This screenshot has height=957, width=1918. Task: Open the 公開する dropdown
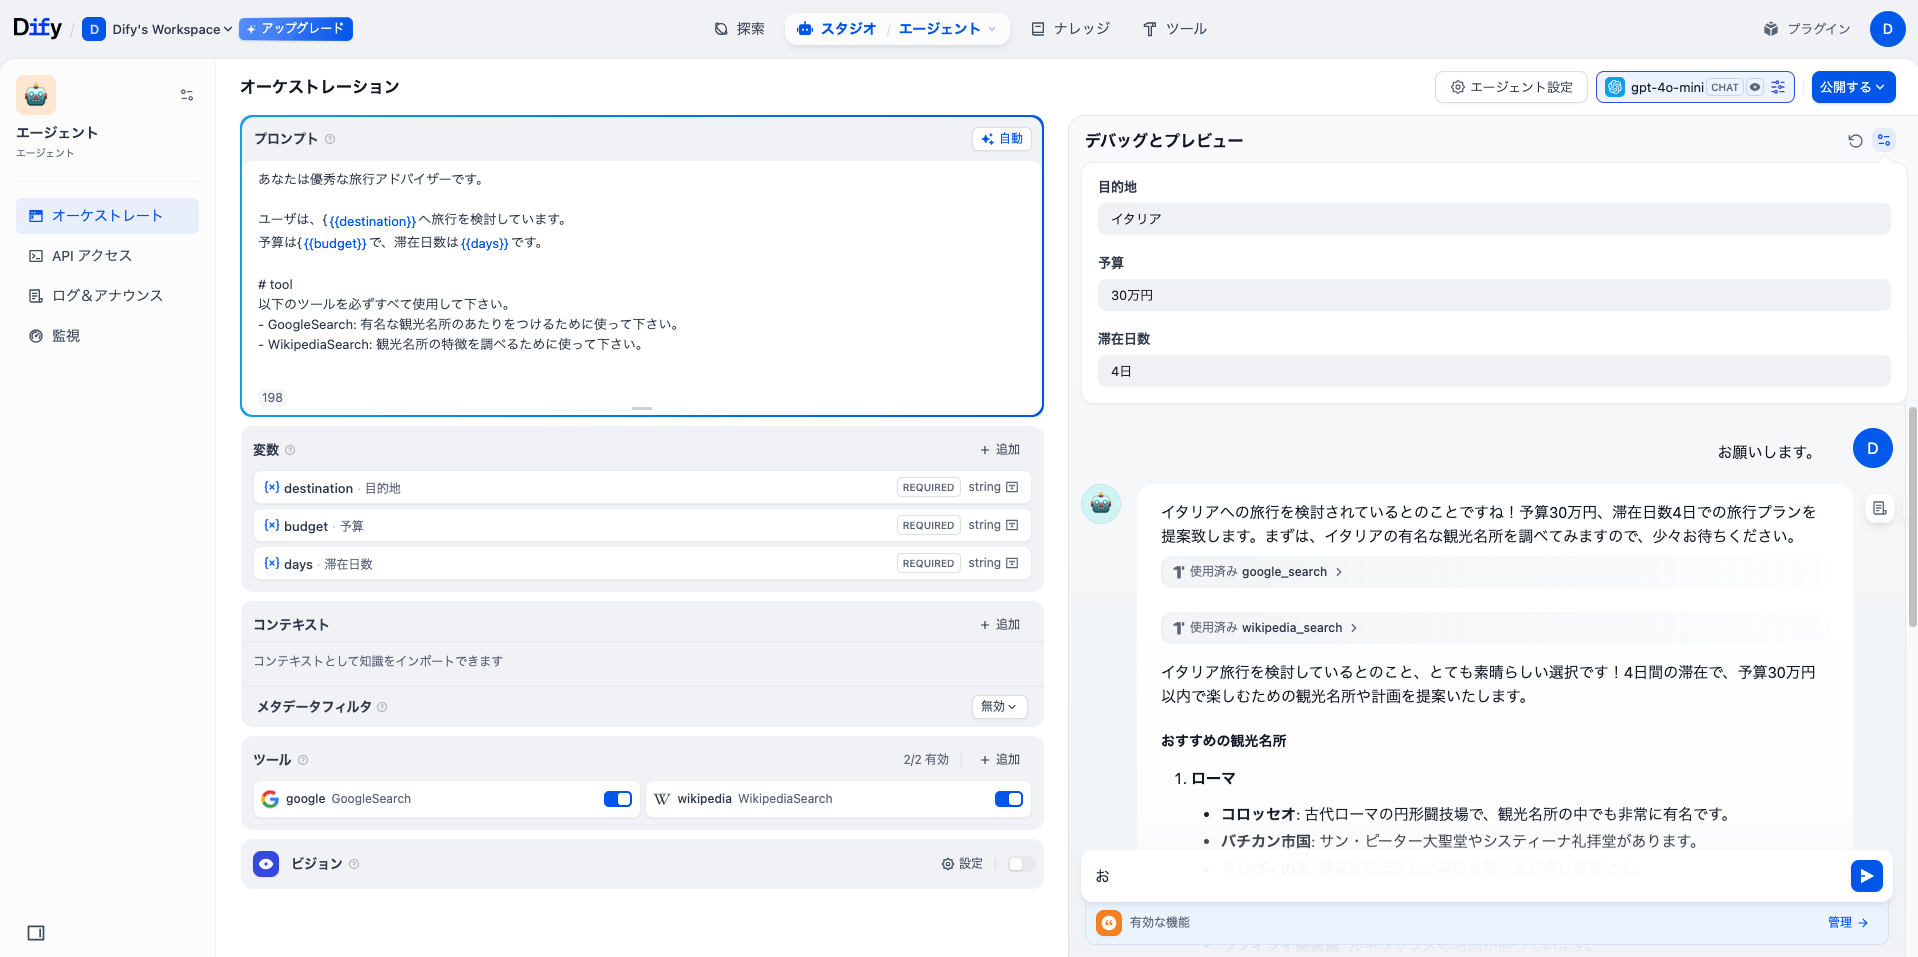[1852, 87]
